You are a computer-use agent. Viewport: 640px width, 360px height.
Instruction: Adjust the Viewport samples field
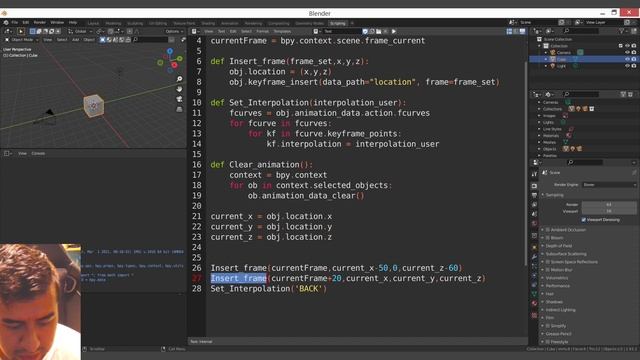(609, 211)
